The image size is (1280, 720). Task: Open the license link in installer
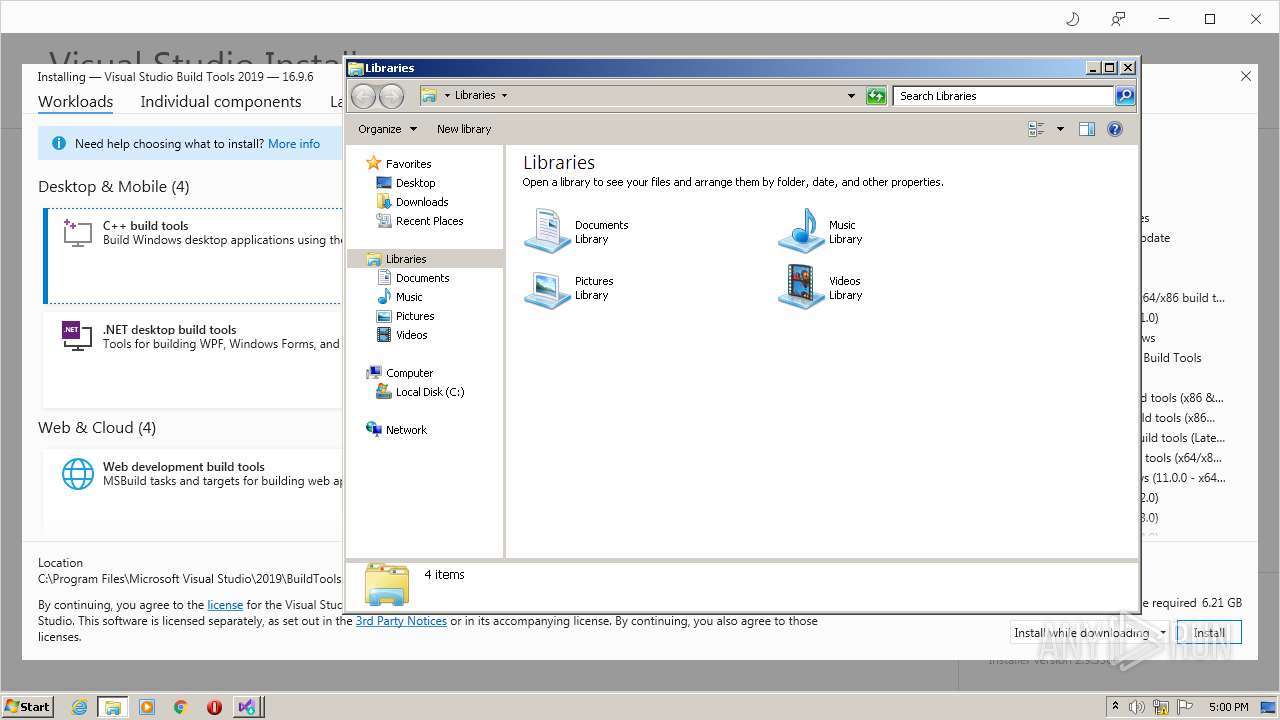[225, 605]
